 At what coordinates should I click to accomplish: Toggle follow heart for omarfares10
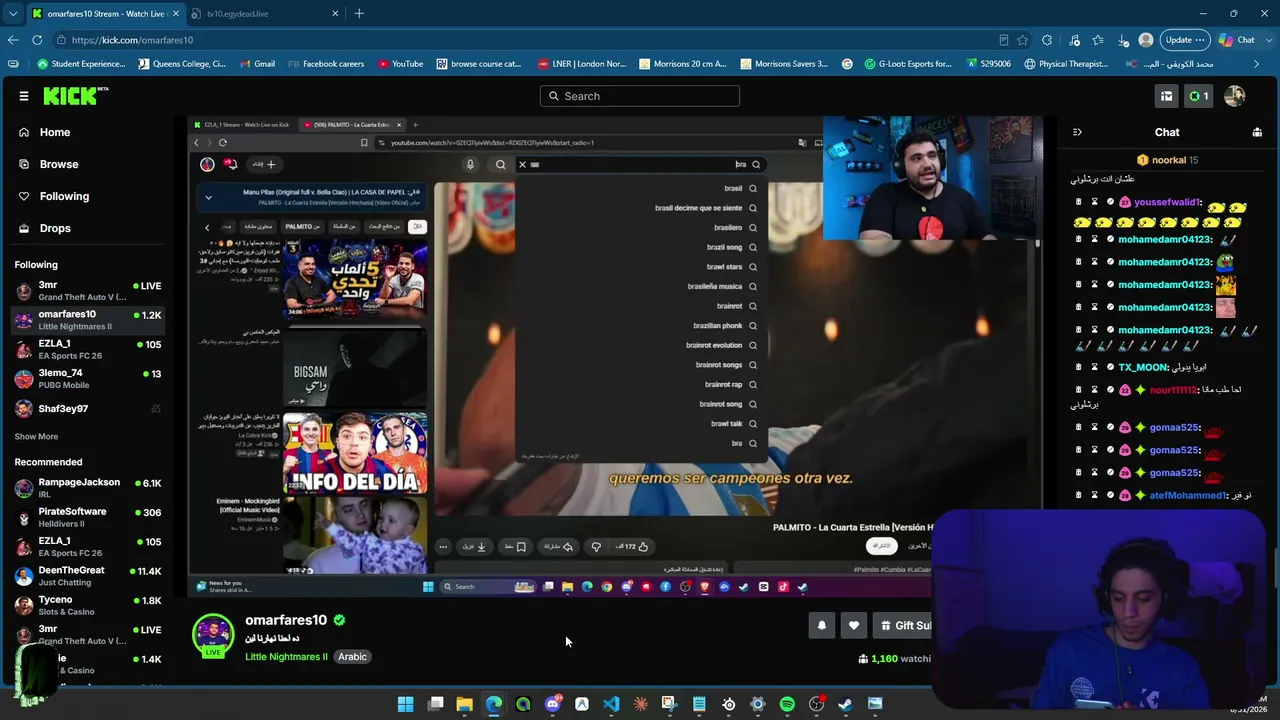coord(853,626)
